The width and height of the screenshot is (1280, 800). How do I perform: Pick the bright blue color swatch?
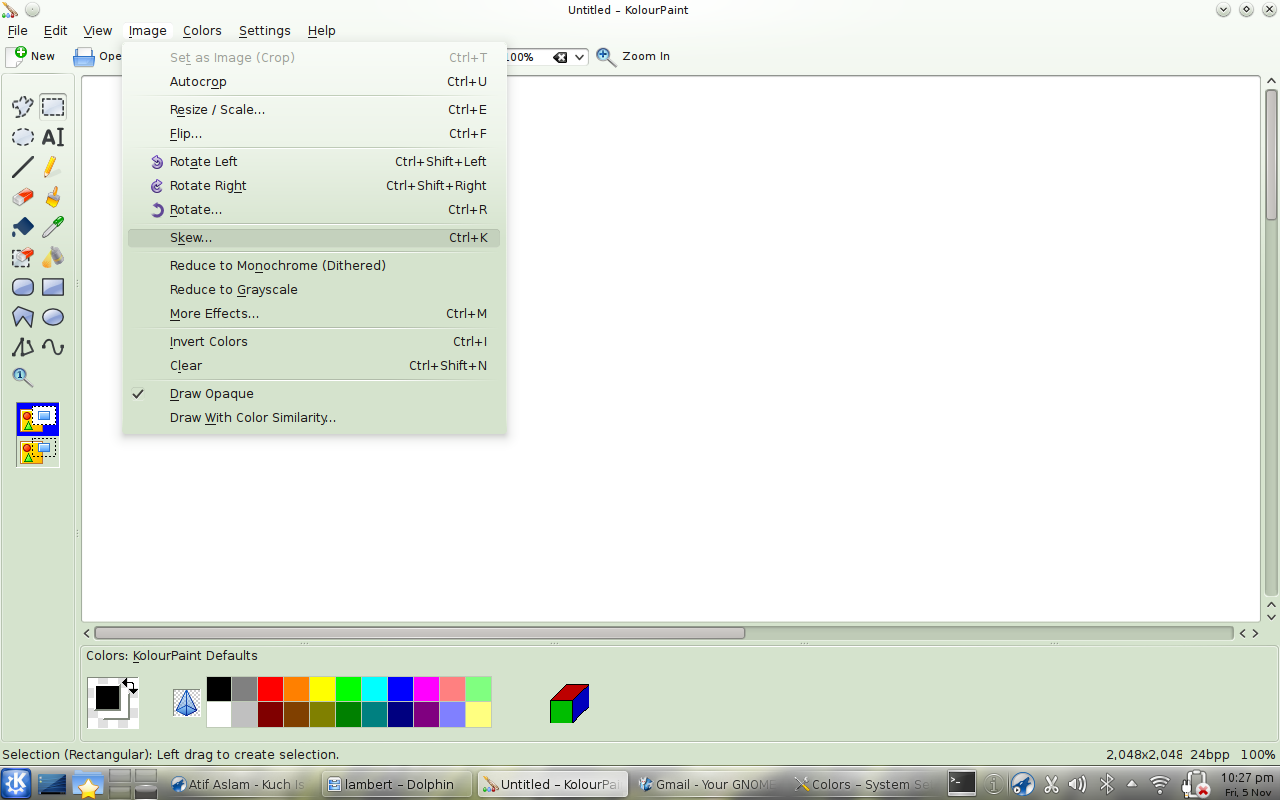tap(401, 689)
